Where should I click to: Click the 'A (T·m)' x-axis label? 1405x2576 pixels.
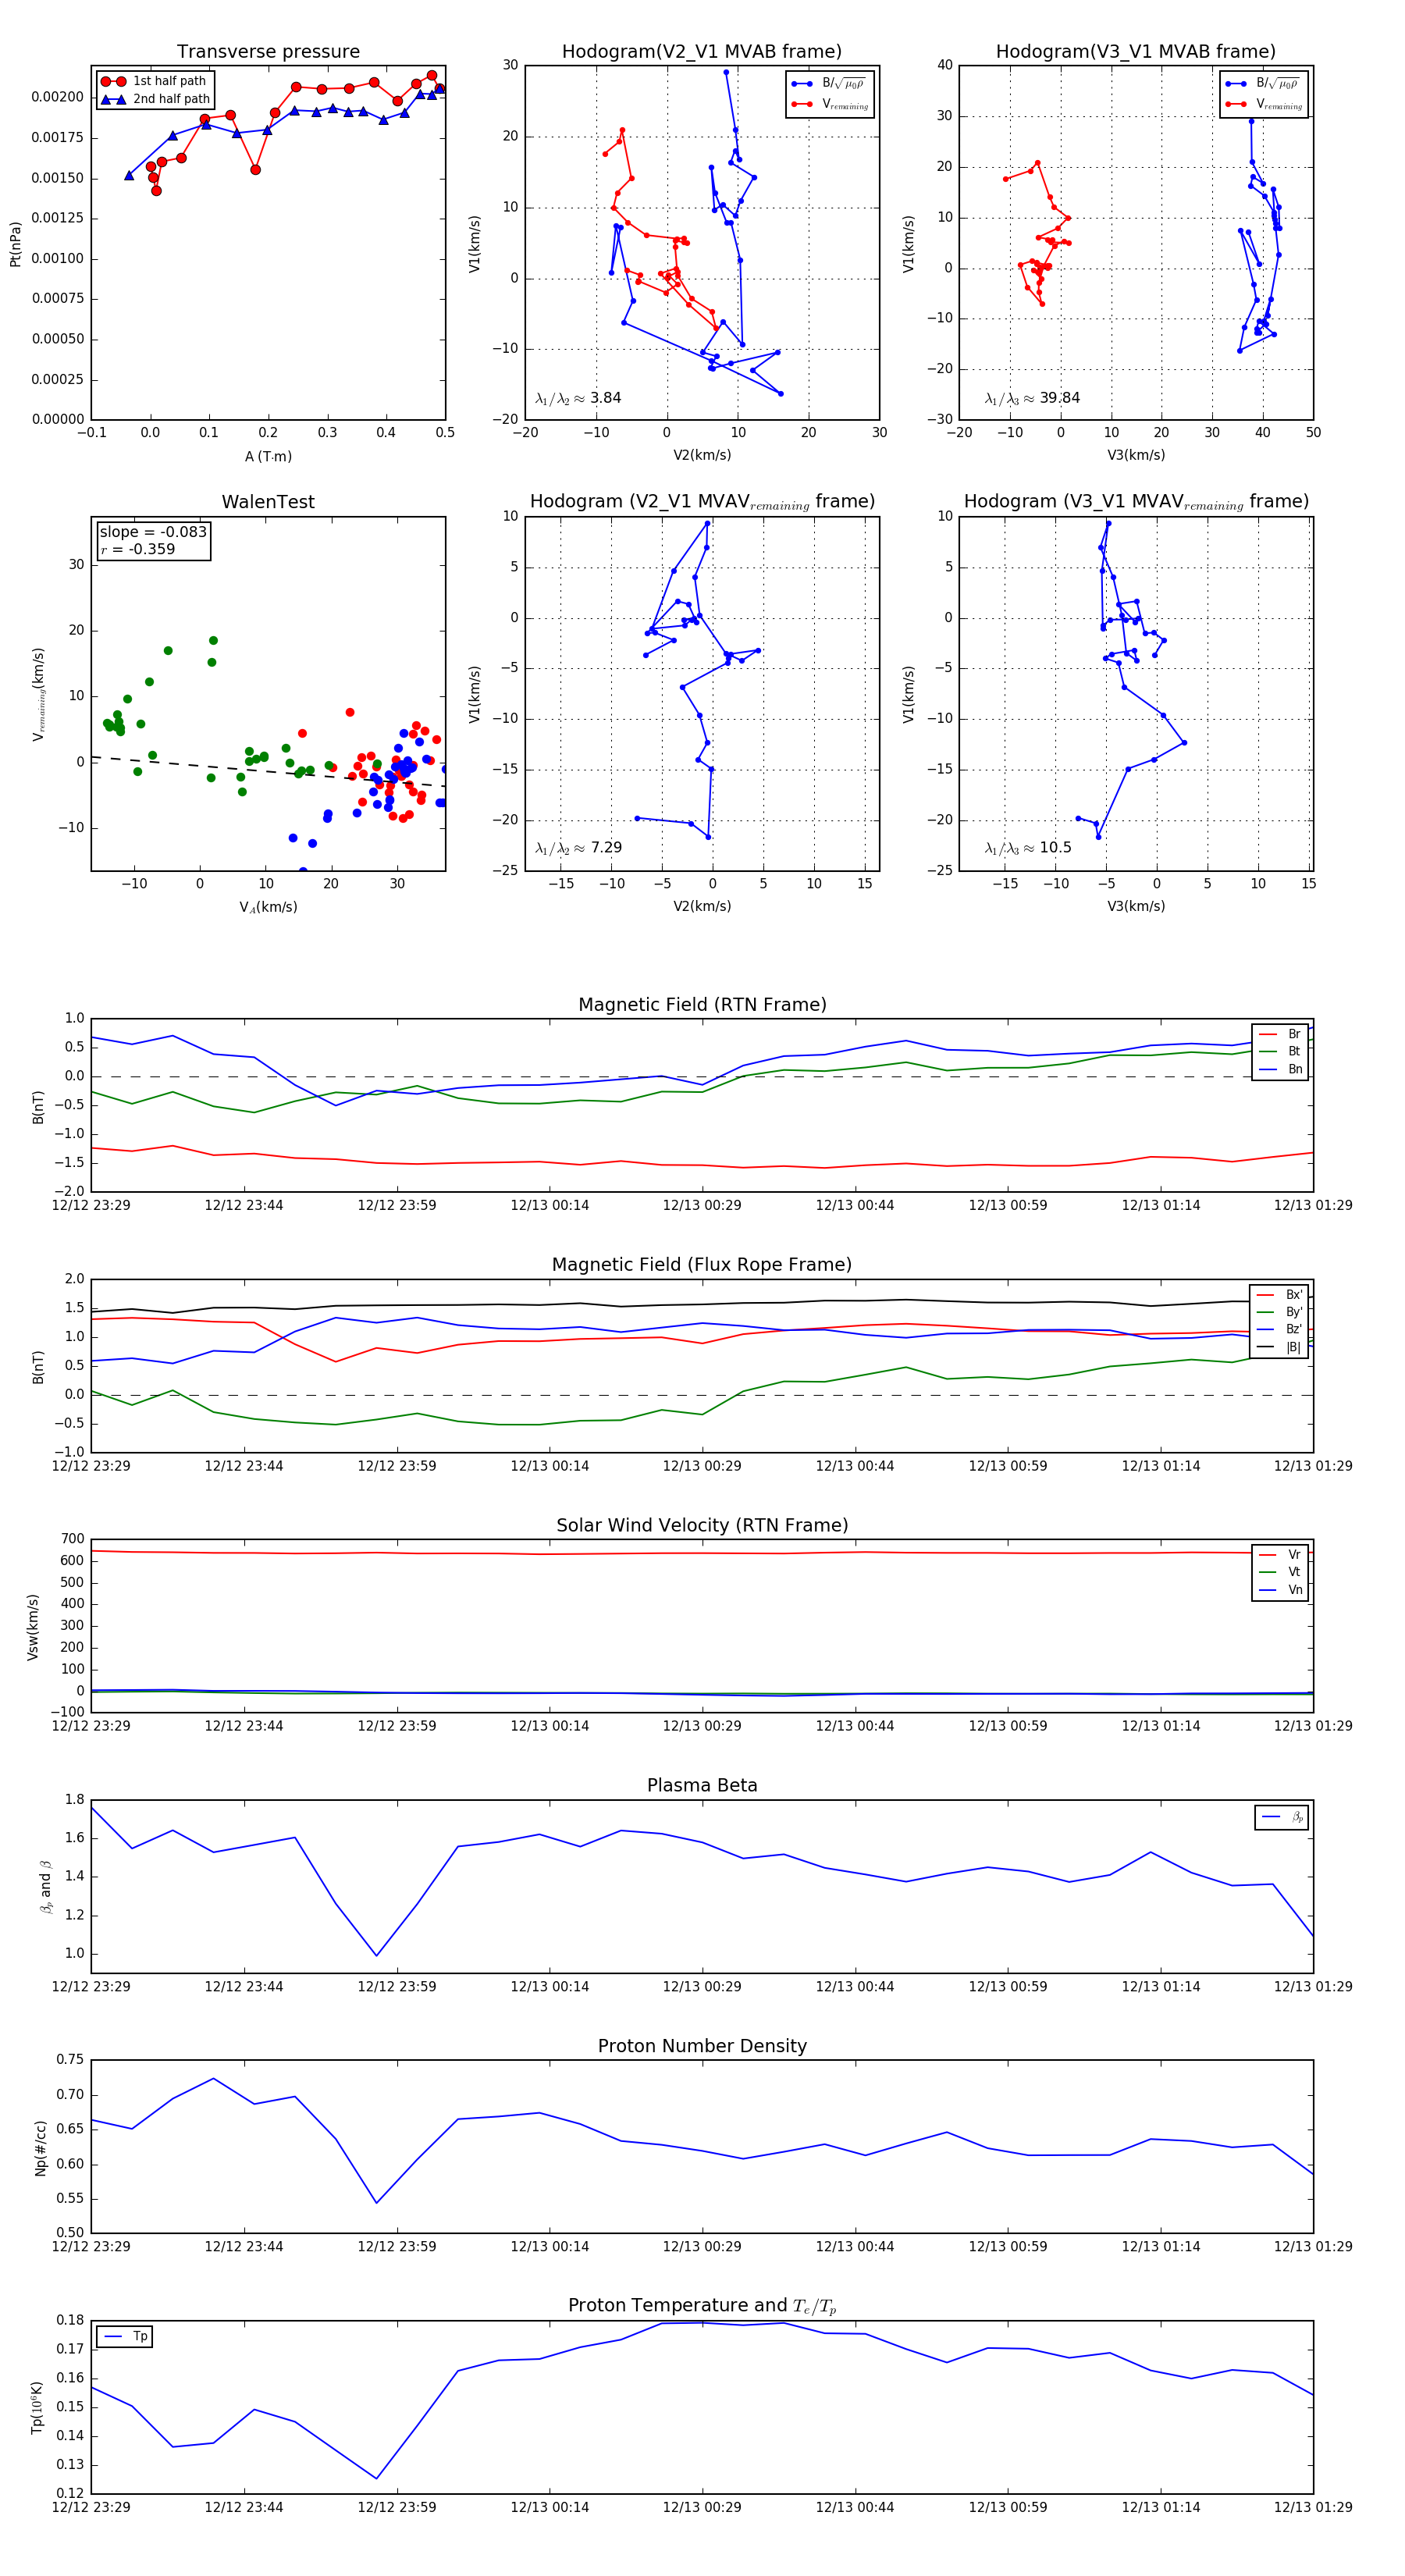click(x=268, y=456)
